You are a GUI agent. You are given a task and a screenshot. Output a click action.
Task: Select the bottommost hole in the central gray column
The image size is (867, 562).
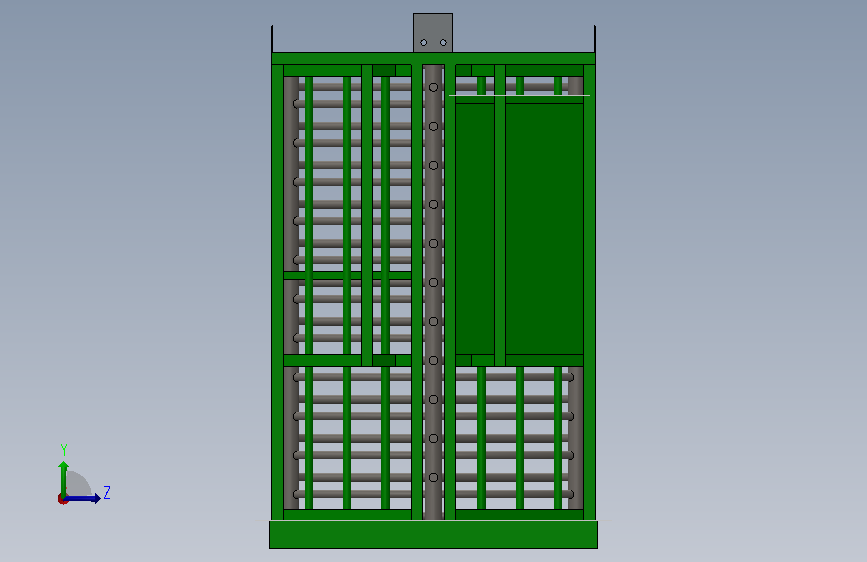[x=434, y=477]
